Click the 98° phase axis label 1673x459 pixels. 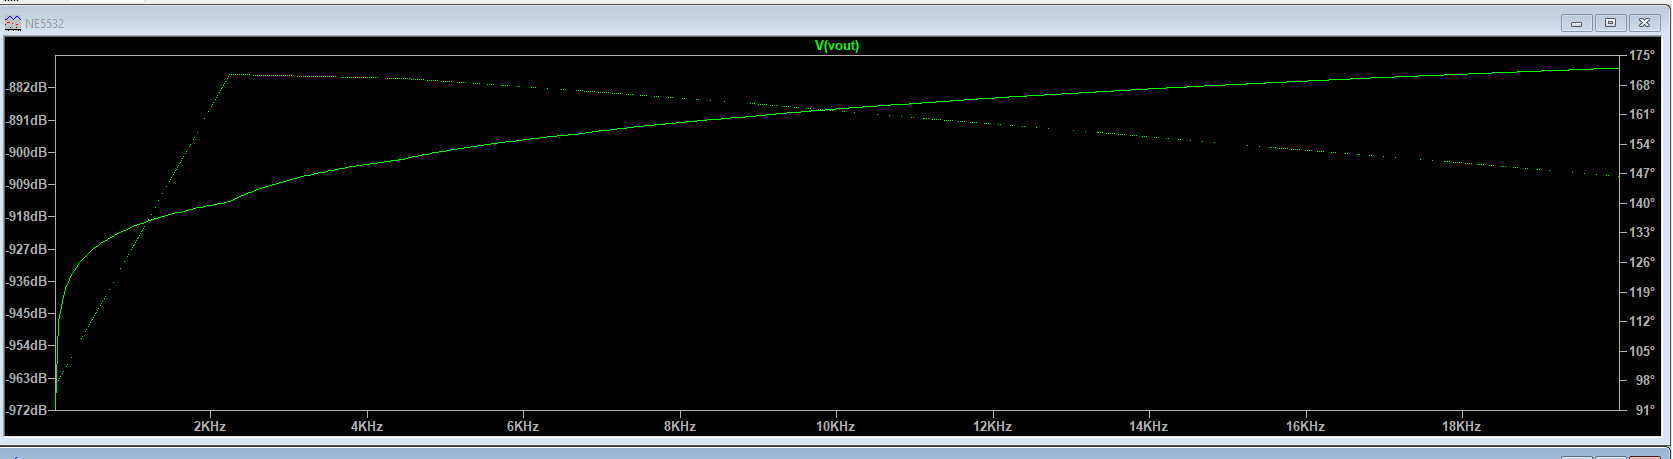coord(1645,381)
